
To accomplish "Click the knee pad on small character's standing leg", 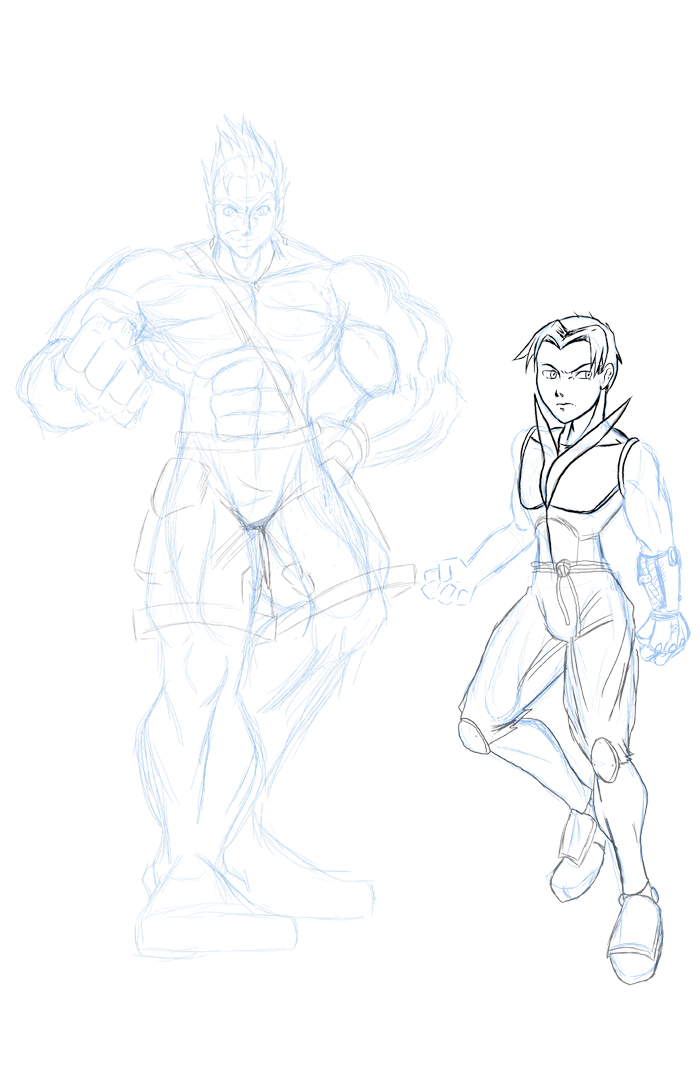I will [x=605, y=760].
